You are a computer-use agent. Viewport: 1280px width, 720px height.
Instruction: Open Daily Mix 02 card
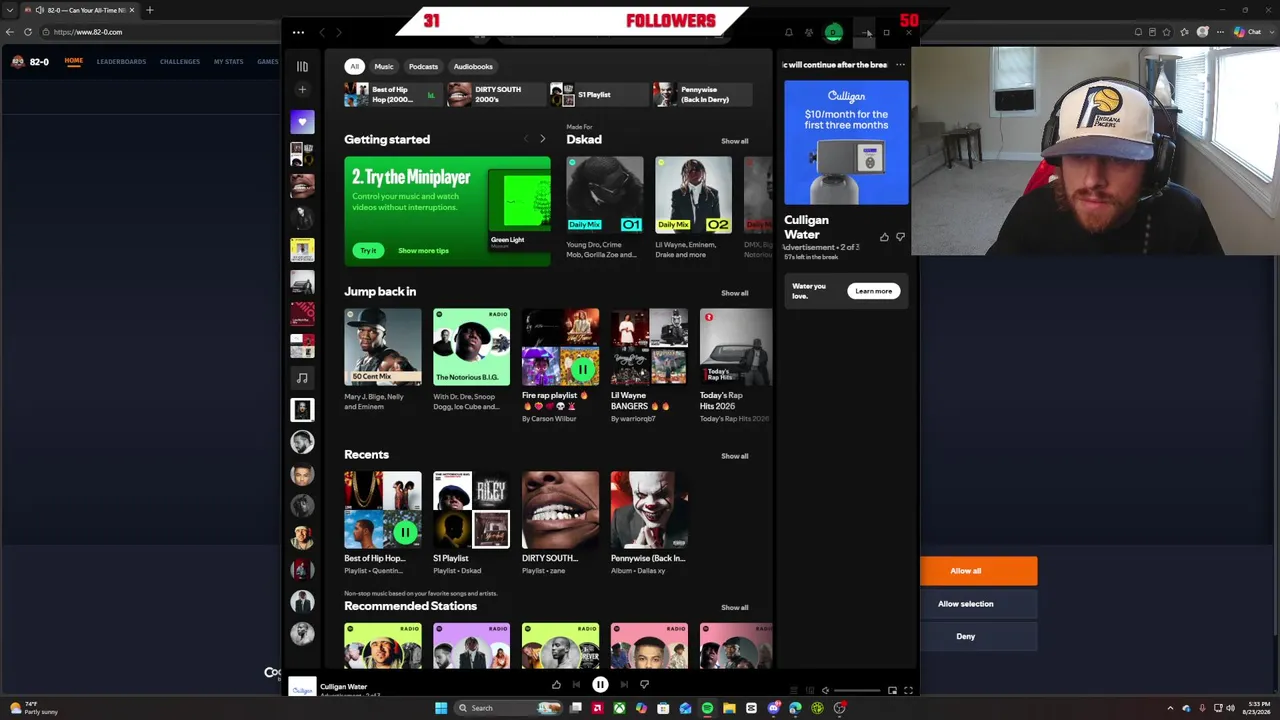pyautogui.click(x=693, y=208)
